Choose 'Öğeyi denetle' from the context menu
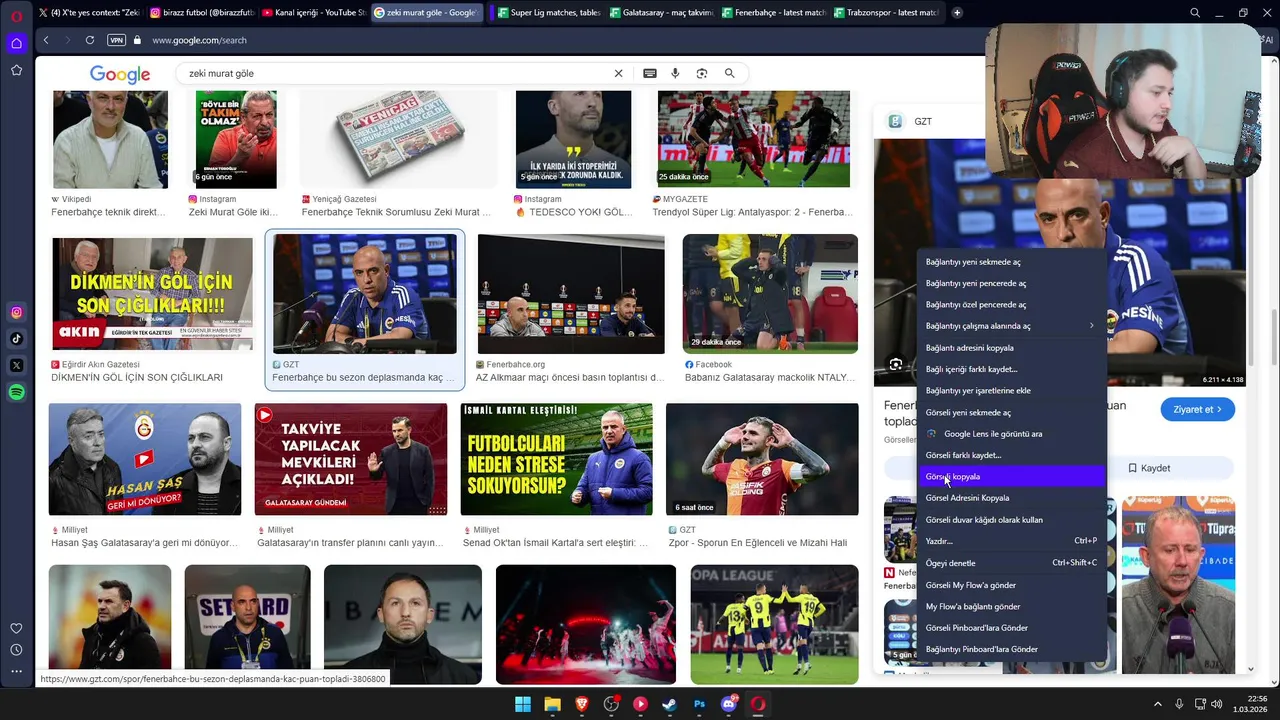This screenshot has height=720, width=1280. 1011,563
